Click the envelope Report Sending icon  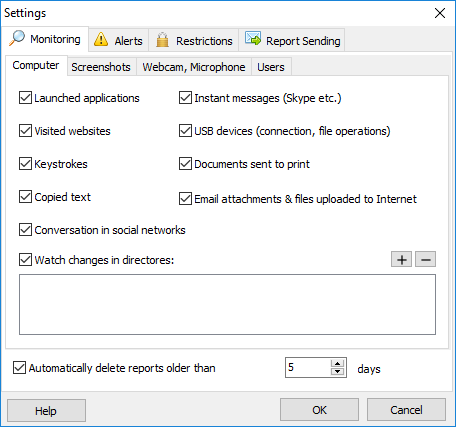pos(253,38)
